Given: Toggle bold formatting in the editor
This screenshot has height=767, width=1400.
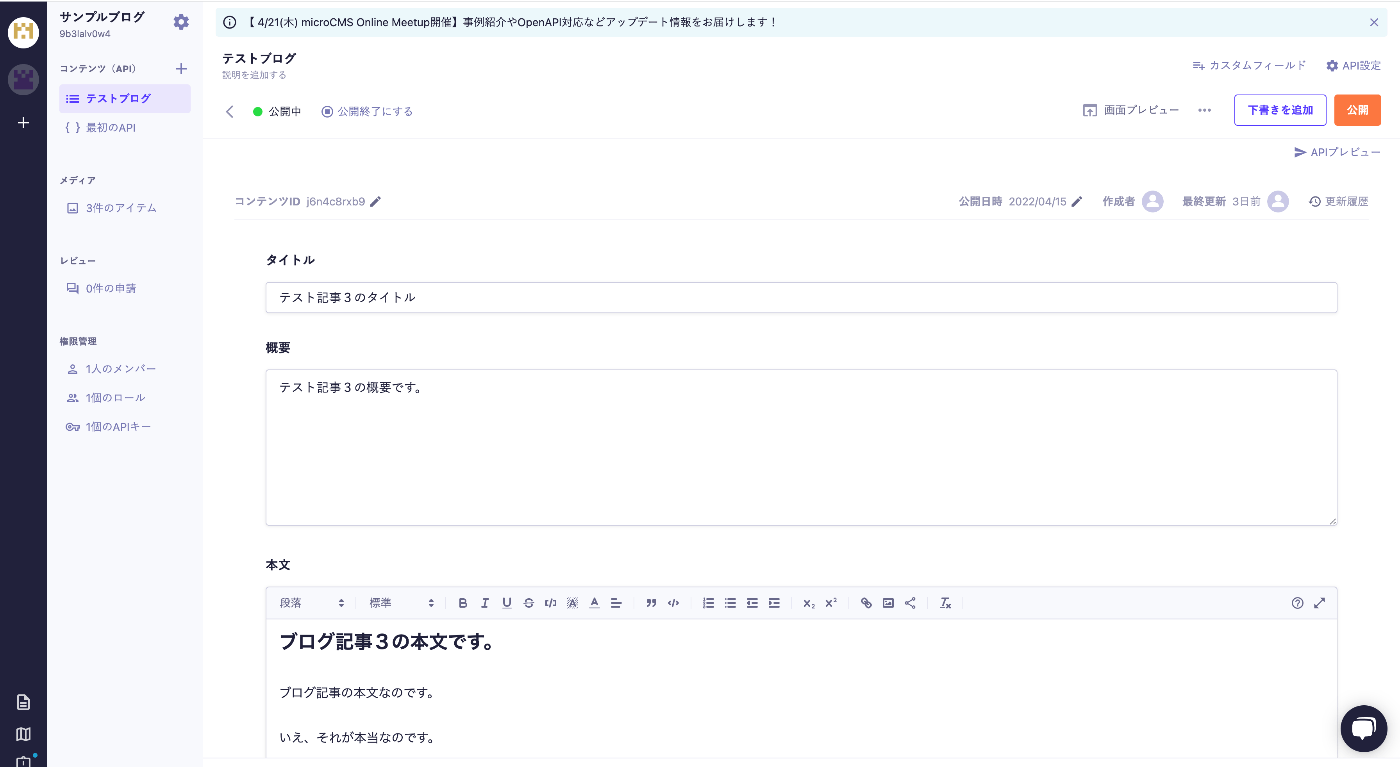Looking at the screenshot, I should 463,602.
